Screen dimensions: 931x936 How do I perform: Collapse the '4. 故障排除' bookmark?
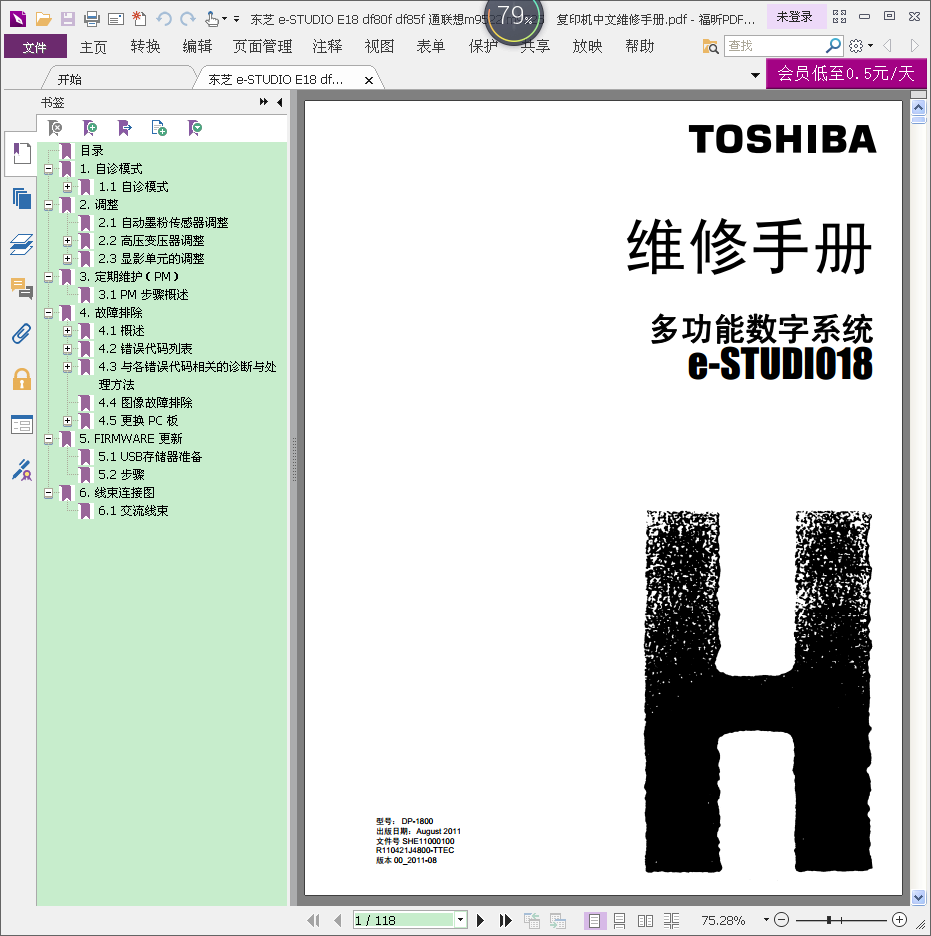point(48,313)
